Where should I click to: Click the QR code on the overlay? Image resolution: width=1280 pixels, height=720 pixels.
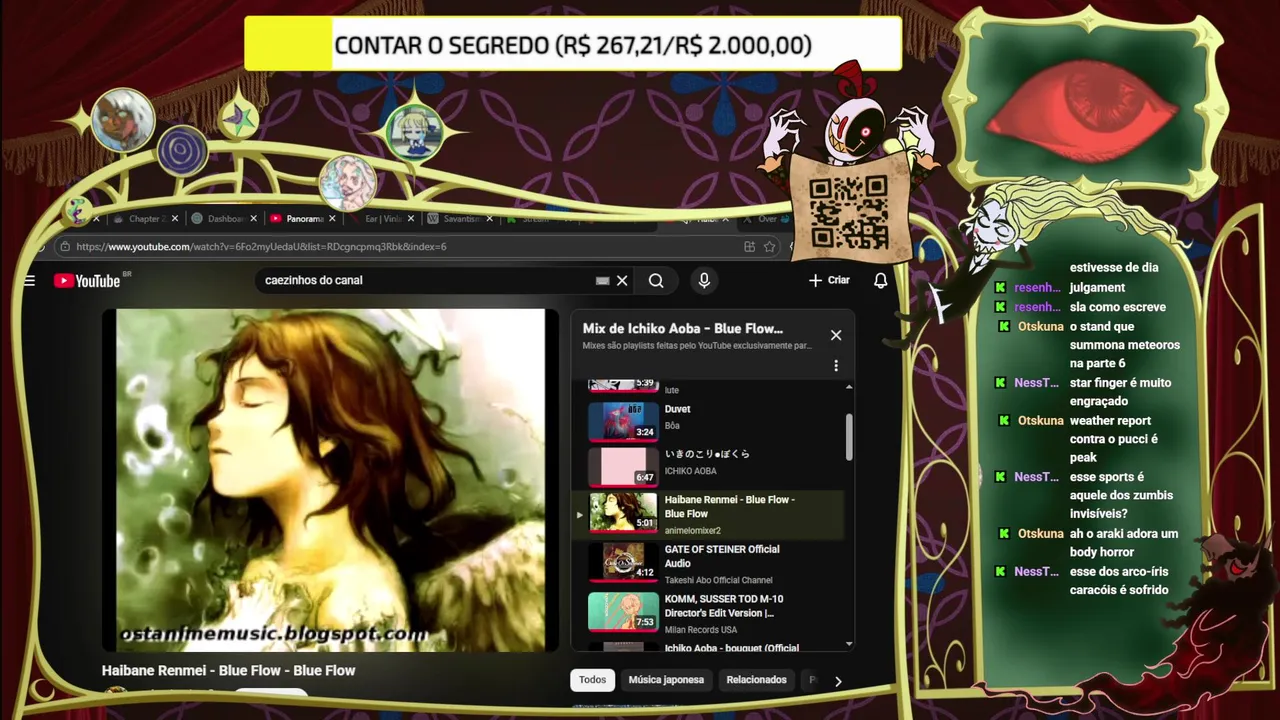(848, 212)
